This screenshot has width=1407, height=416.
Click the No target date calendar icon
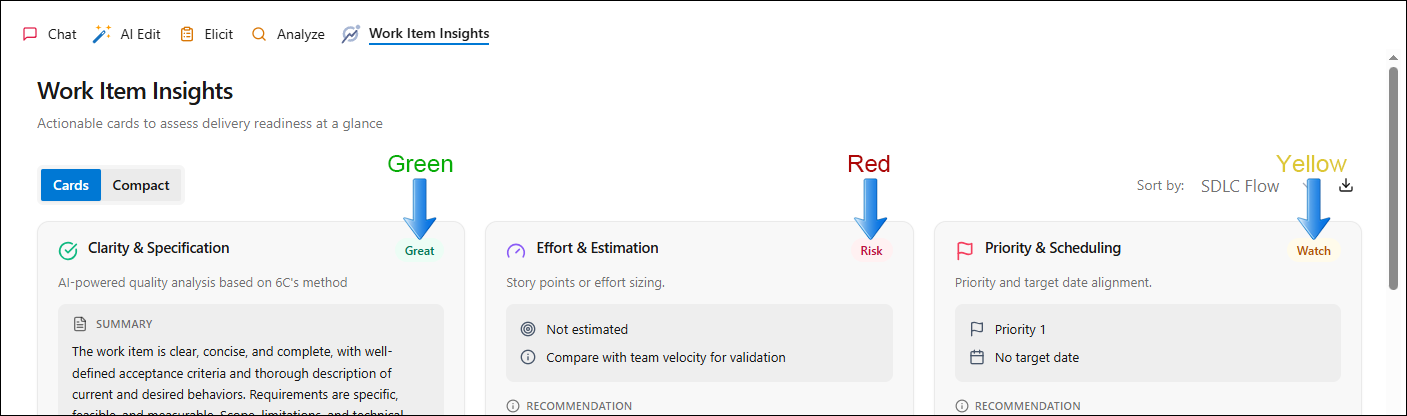tap(977, 357)
